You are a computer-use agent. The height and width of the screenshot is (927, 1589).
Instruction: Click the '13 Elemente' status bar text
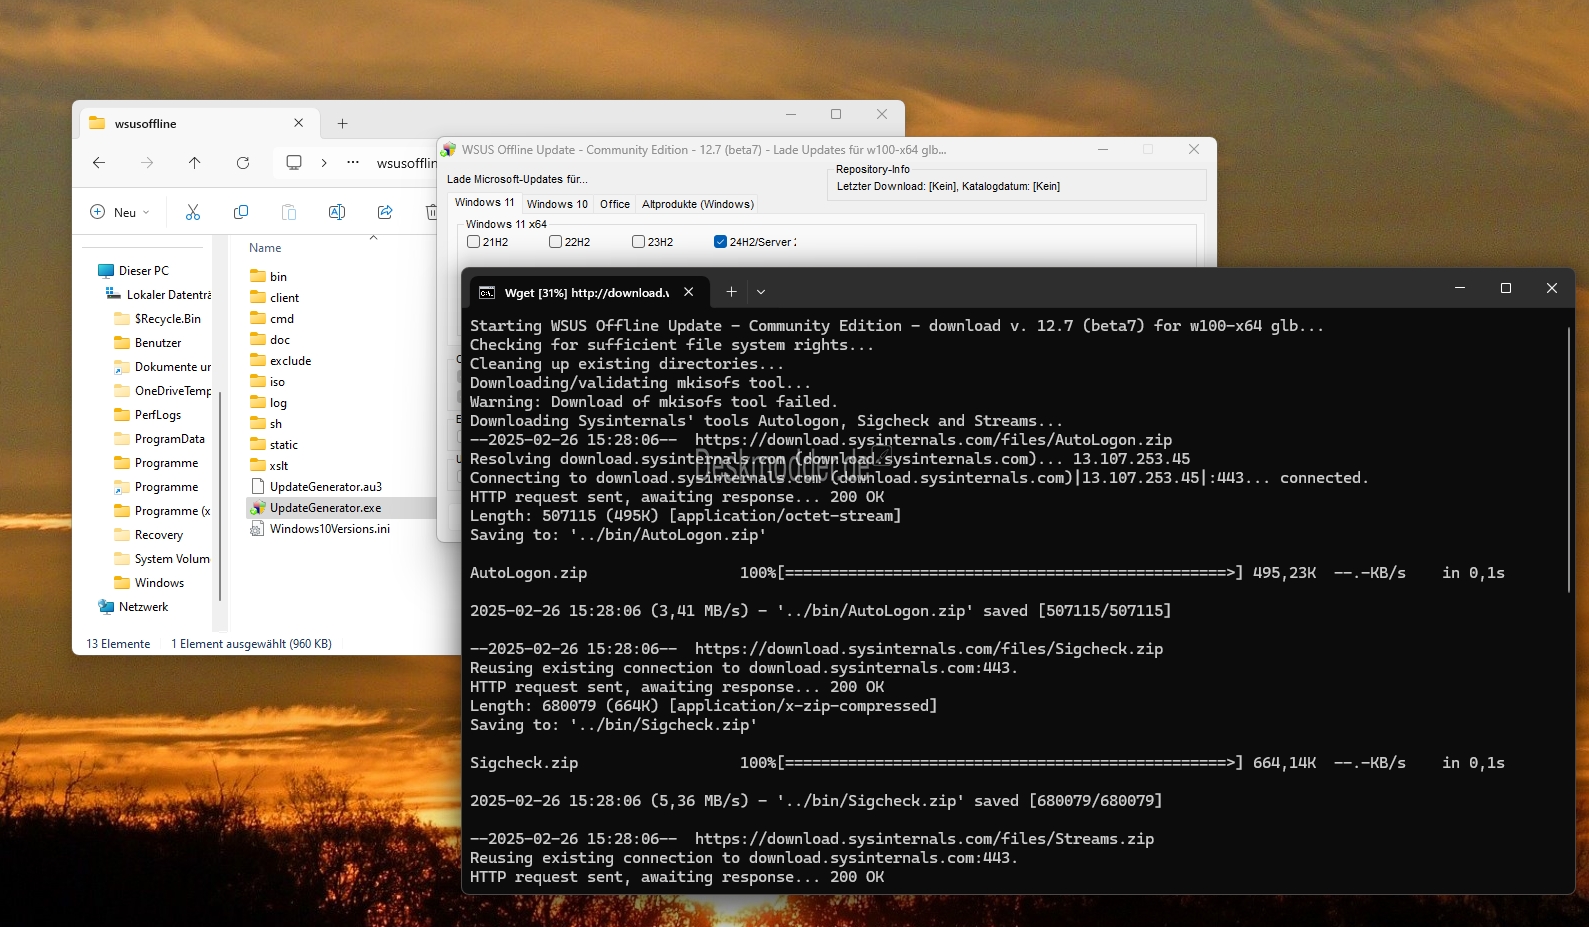coord(118,644)
